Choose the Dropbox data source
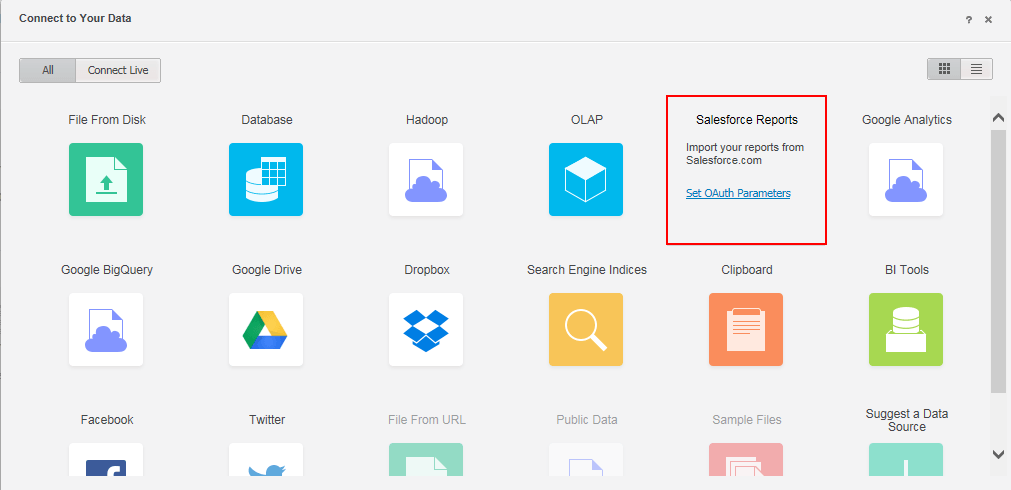 click(x=426, y=329)
